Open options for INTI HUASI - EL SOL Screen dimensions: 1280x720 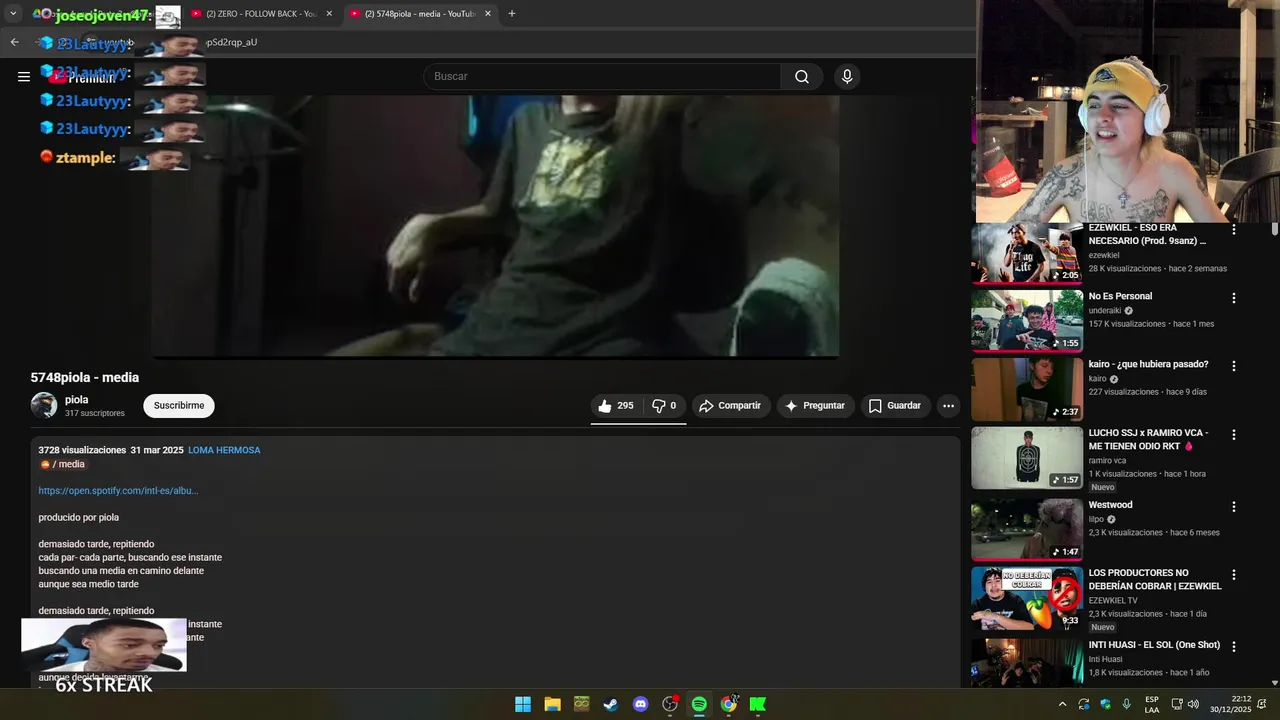1234,647
